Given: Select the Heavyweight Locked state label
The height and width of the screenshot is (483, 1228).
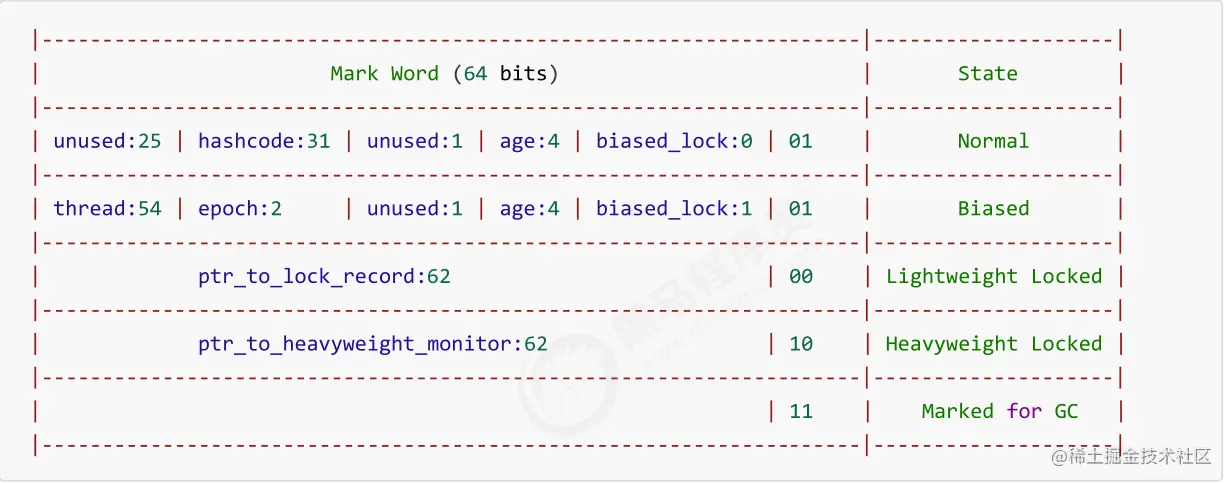Looking at the screenshot, I should (x=994, y=344).
